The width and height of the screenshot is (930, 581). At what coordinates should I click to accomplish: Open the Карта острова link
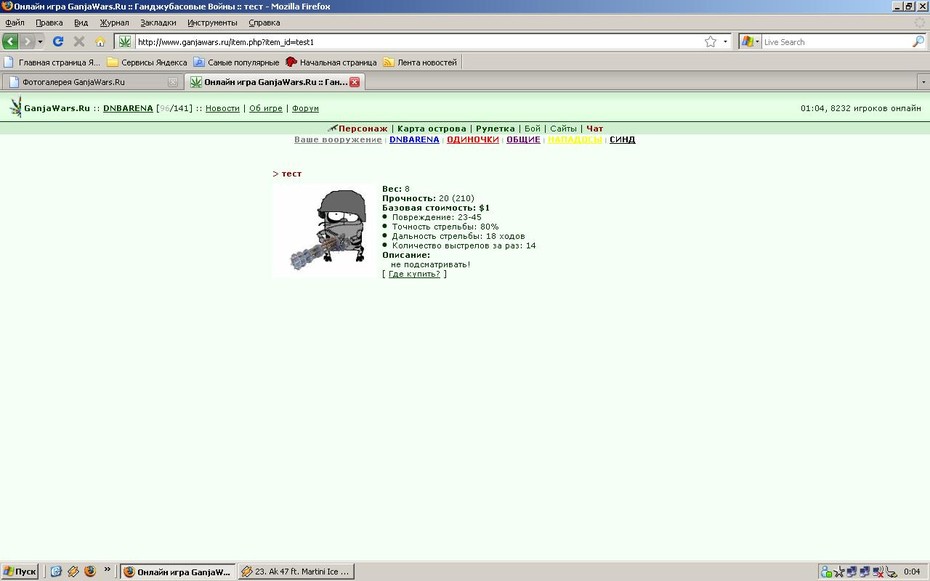(432, 128)
